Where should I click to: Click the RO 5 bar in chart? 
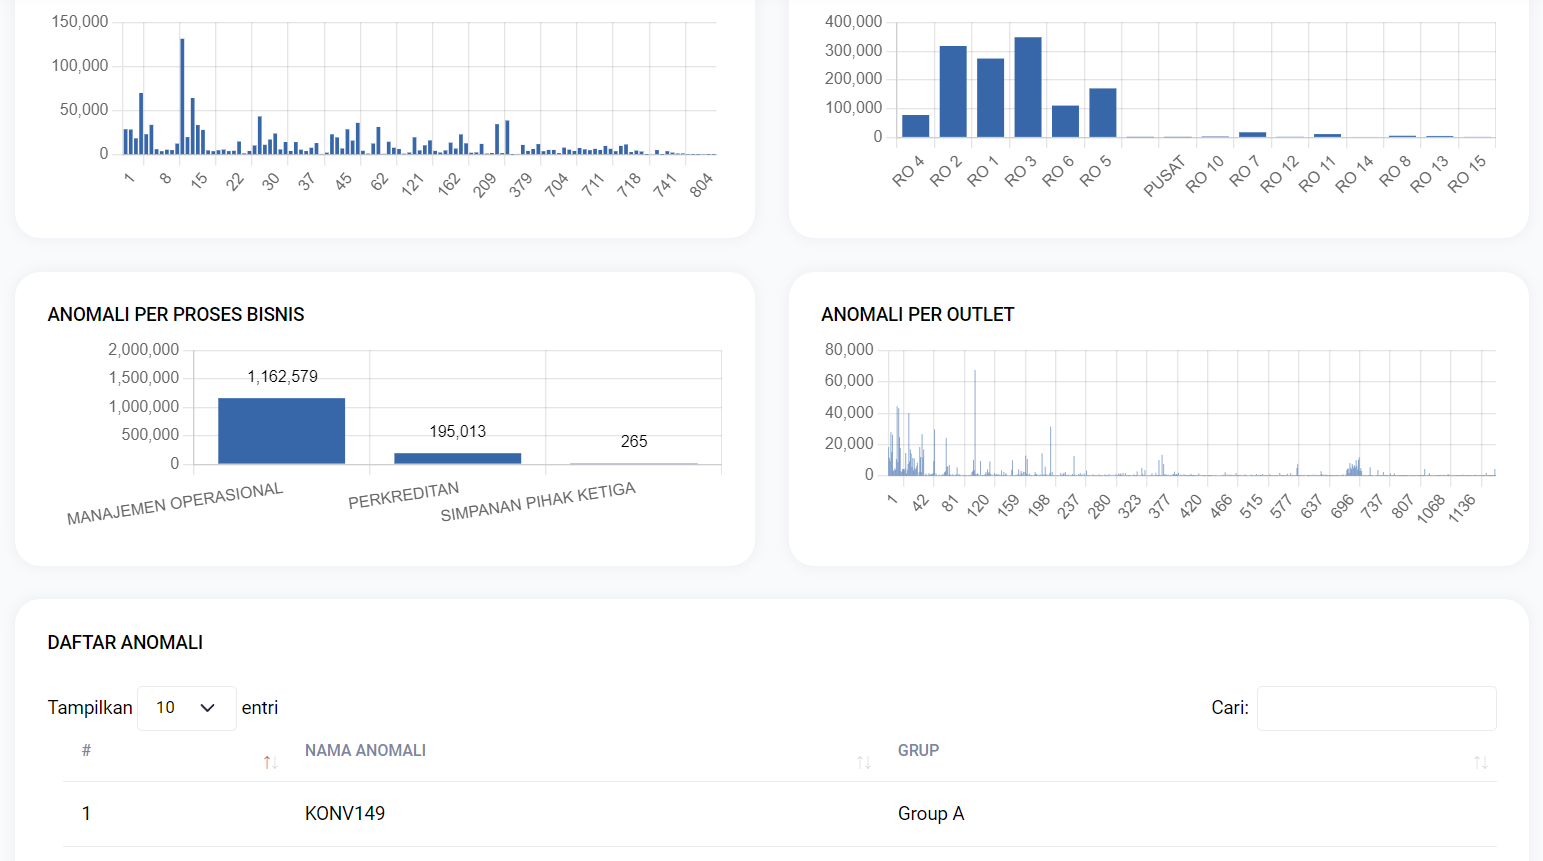[x=1103, y=113]
